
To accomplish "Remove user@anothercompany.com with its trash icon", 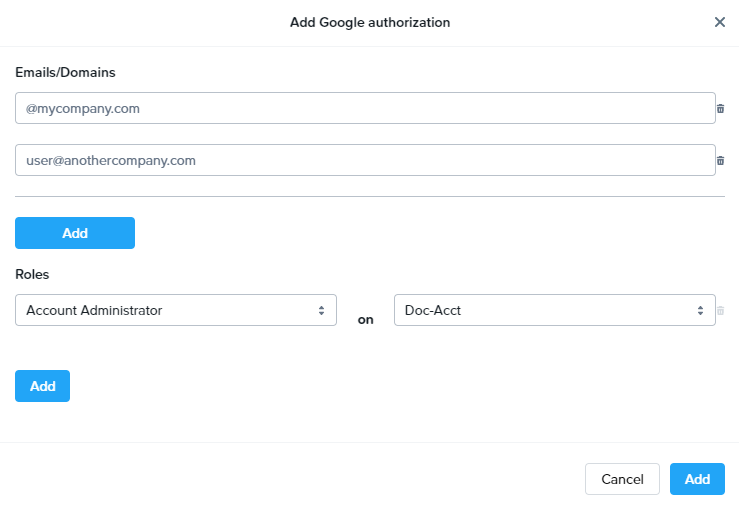I will point(720,161).
